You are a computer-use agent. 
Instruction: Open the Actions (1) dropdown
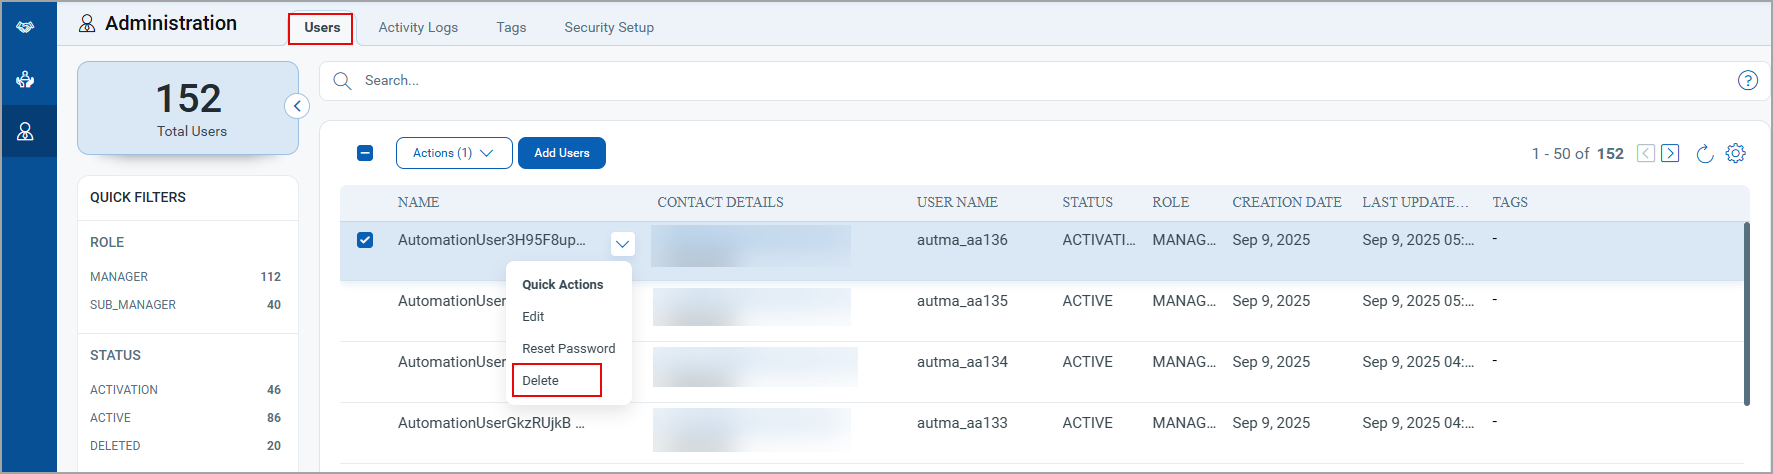click(x=454, y=153)
